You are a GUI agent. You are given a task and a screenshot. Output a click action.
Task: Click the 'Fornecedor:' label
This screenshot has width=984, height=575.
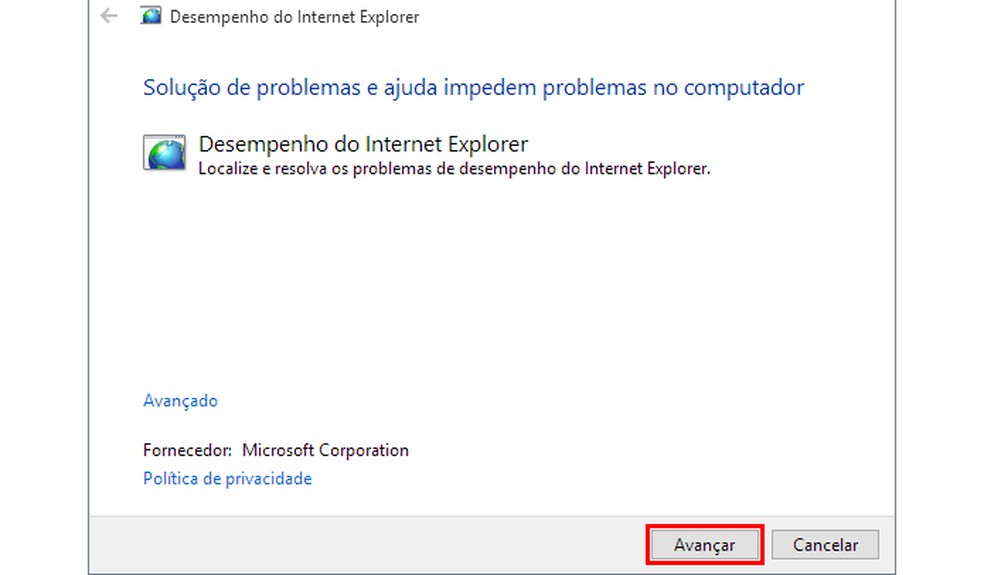pyautogui.click(x=188, y=451)
